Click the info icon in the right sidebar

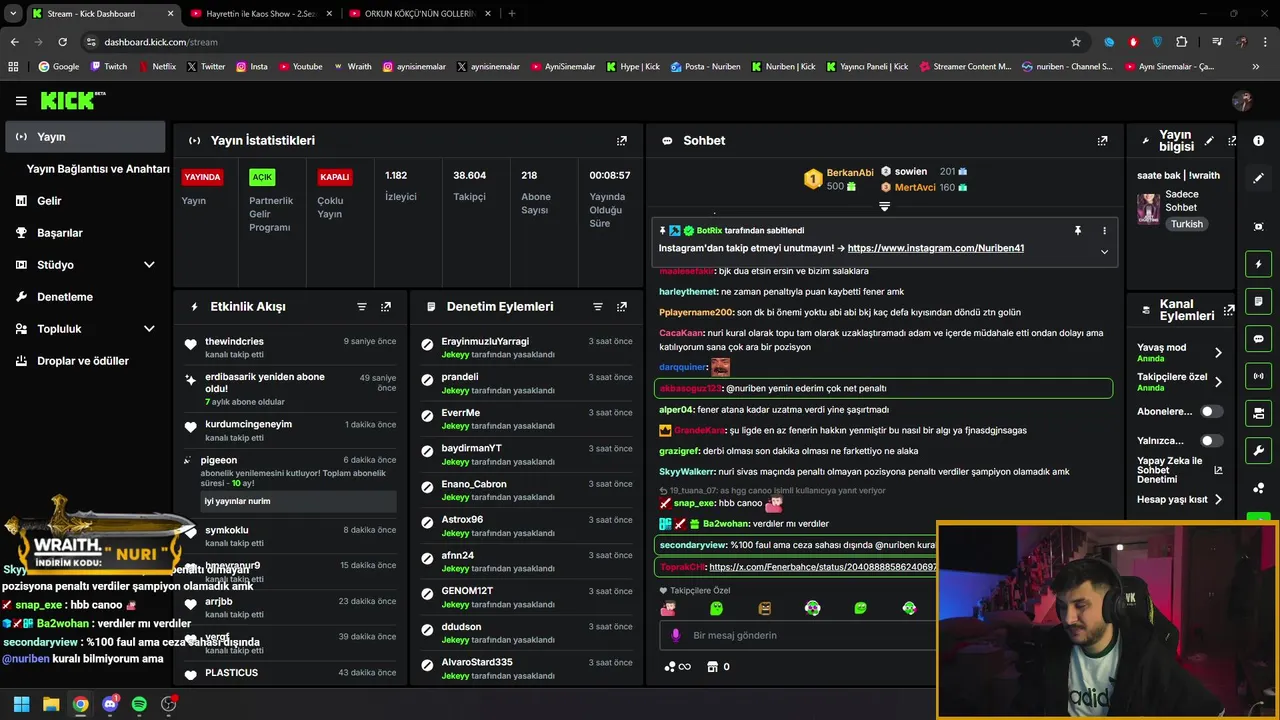coord(1258,141)
